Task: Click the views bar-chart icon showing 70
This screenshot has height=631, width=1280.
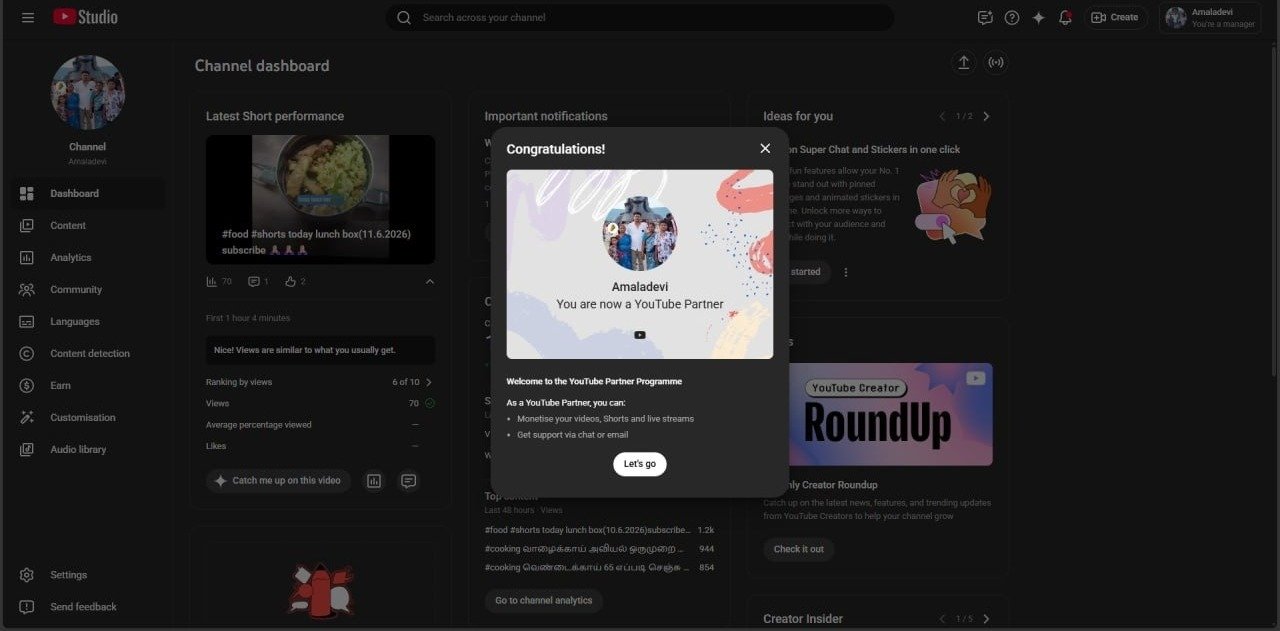Action: click(x=212, y=282)
